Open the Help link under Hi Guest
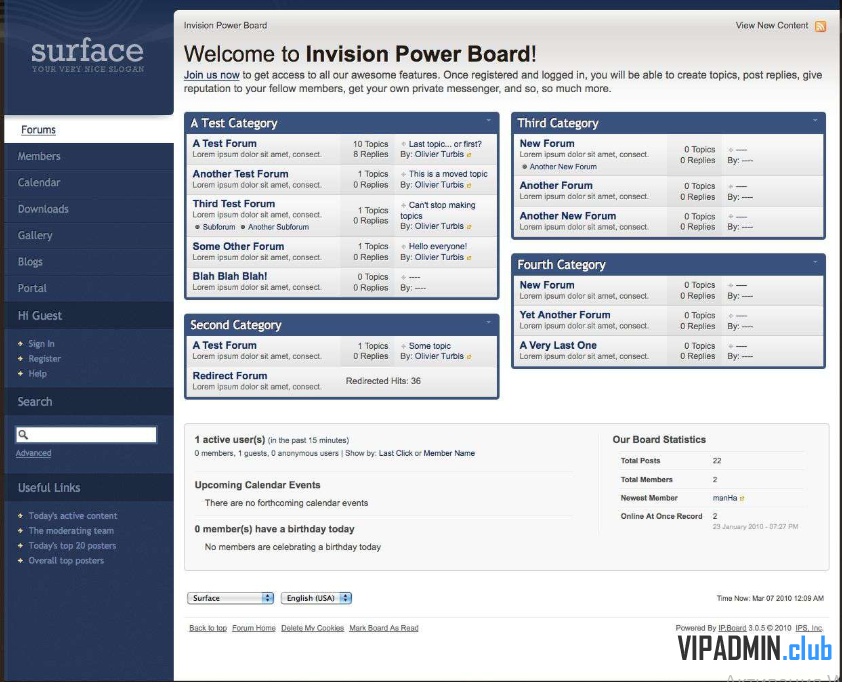842x682 pixels. point(38,374)
